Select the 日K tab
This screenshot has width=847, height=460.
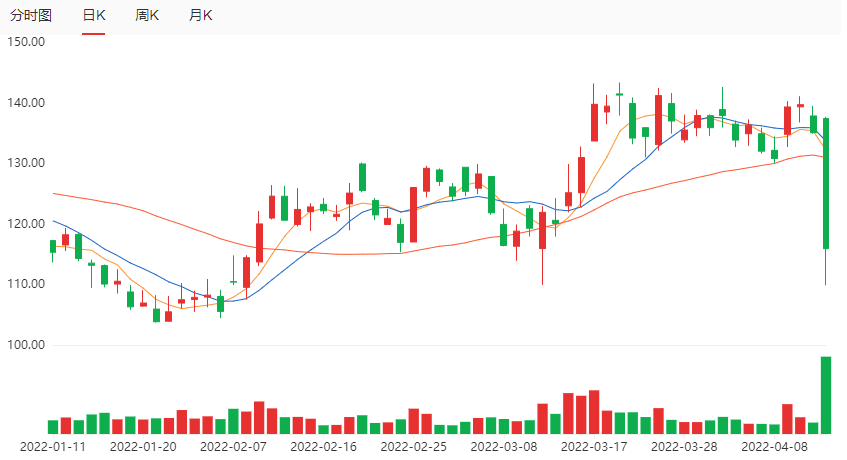click(93, 16)
